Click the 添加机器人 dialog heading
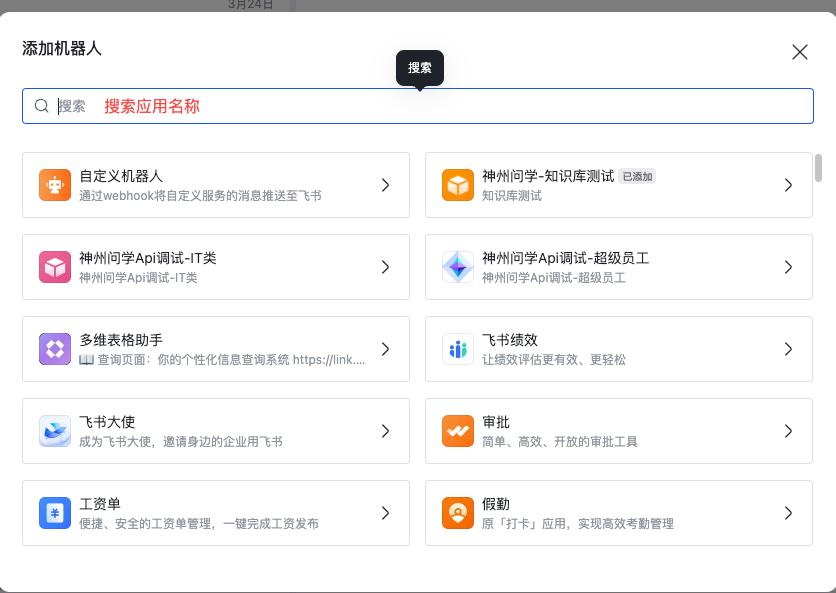 coord(62,49)
